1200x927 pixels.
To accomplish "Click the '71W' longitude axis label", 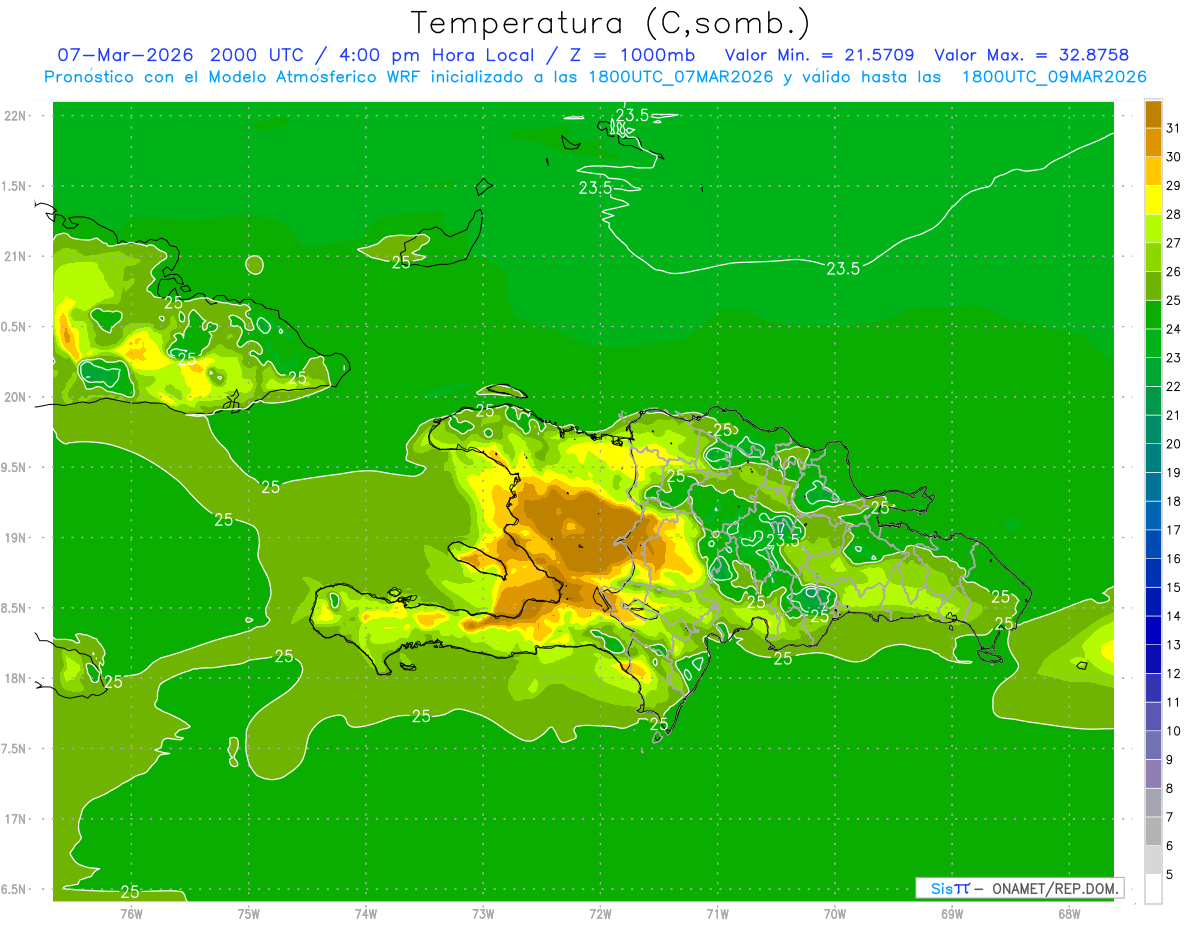I will pyautogui.click(x=717, y=913).
